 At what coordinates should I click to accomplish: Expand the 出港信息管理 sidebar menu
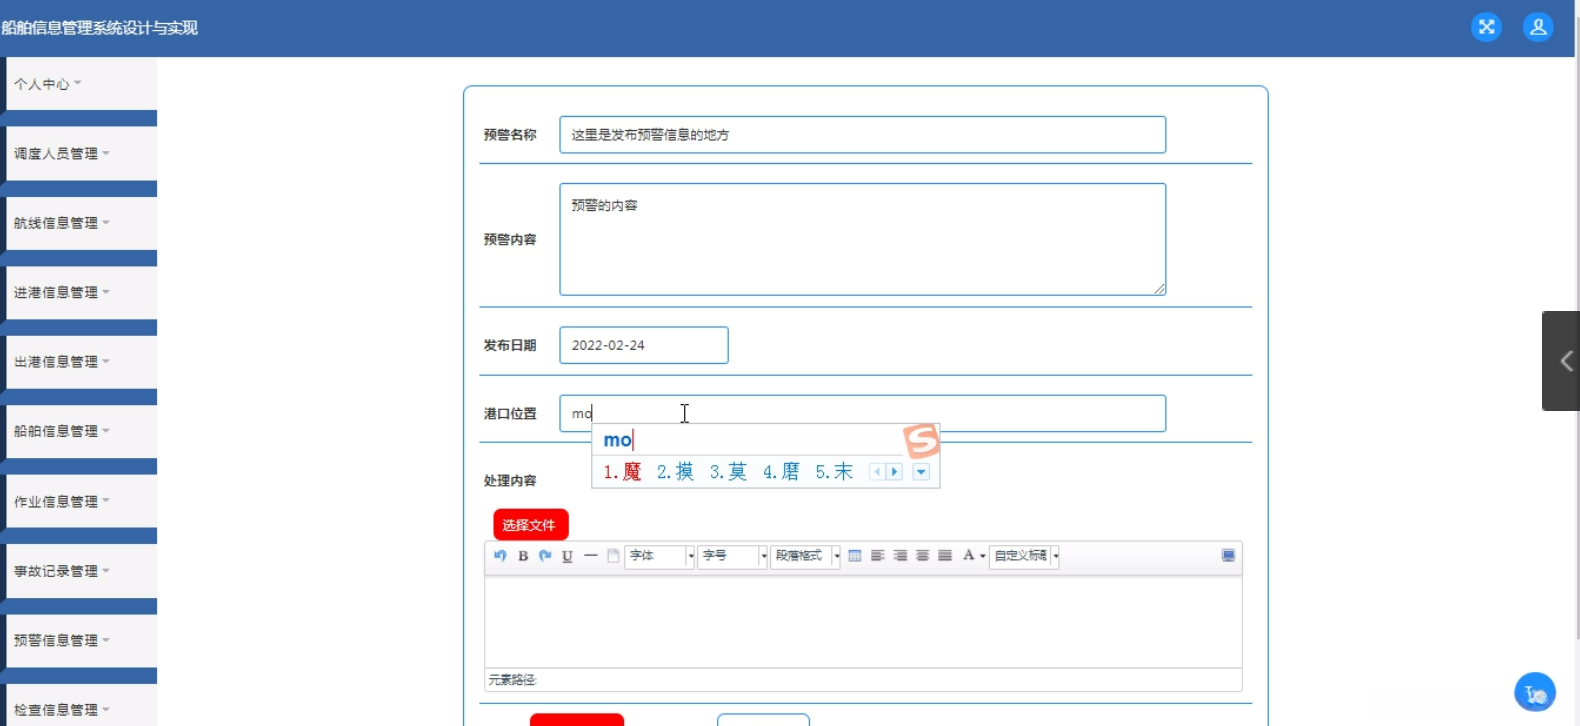tap(82, 362)
